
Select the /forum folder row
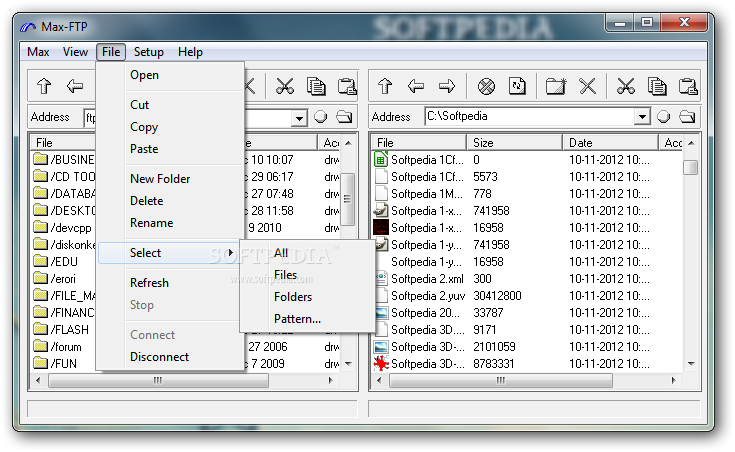pyautogui.click(x=65, y=347)
